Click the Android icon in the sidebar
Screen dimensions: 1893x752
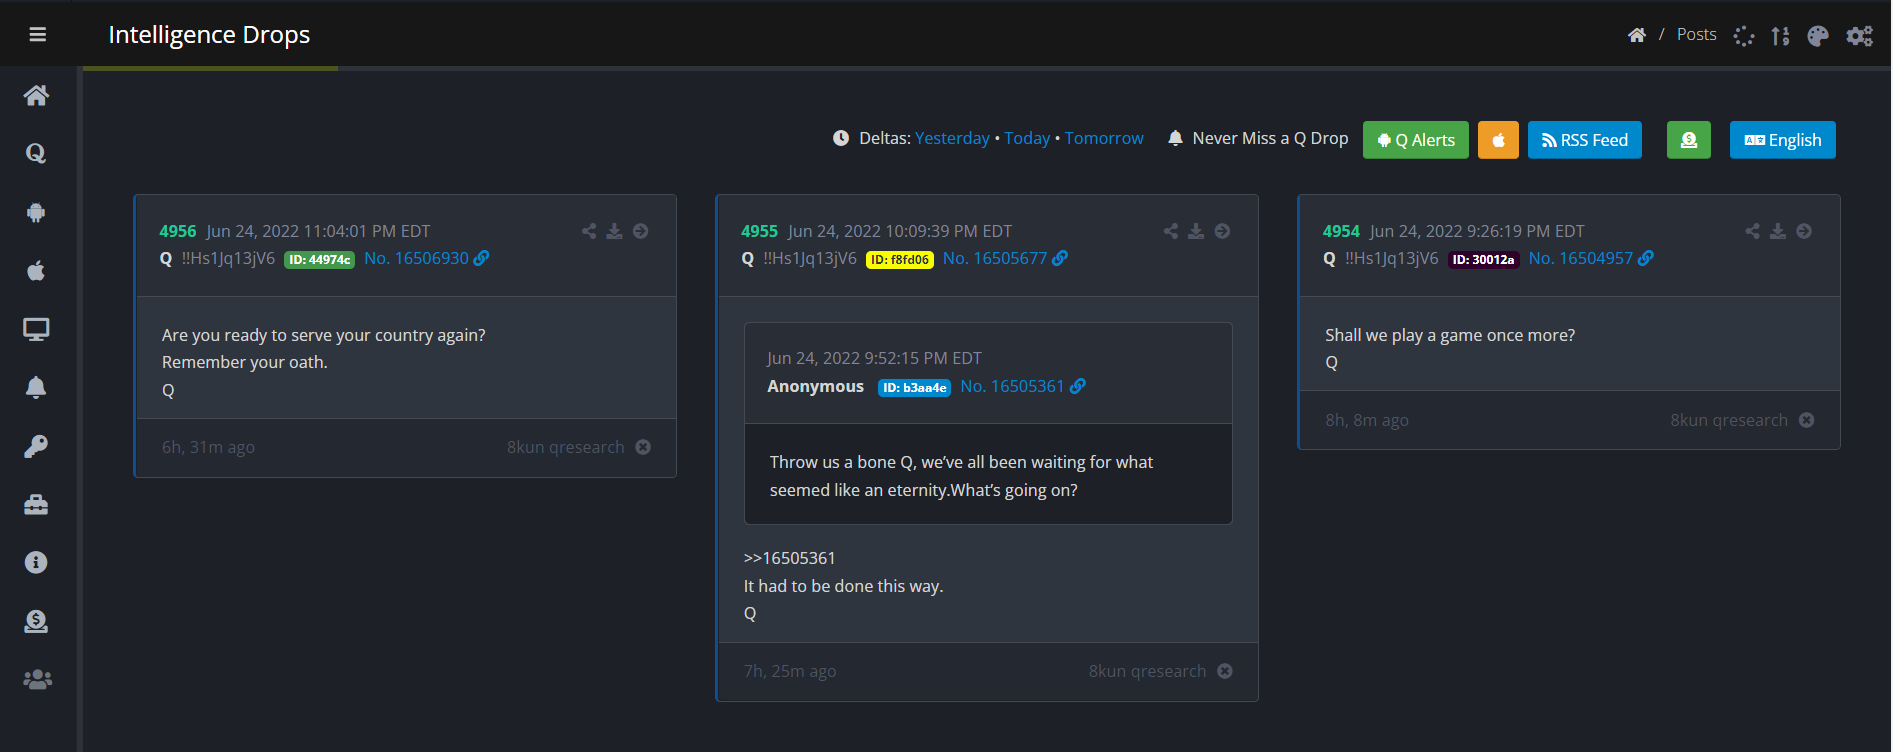(36, 212)
